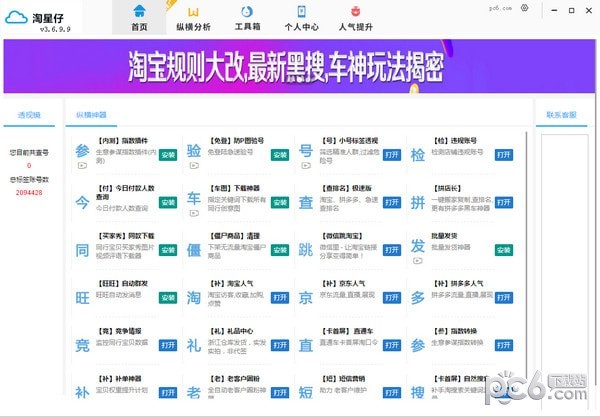Click the 检 icon of 违规账号
The width and height of the screenshot is (600, 417).
(x=418, y=155)
